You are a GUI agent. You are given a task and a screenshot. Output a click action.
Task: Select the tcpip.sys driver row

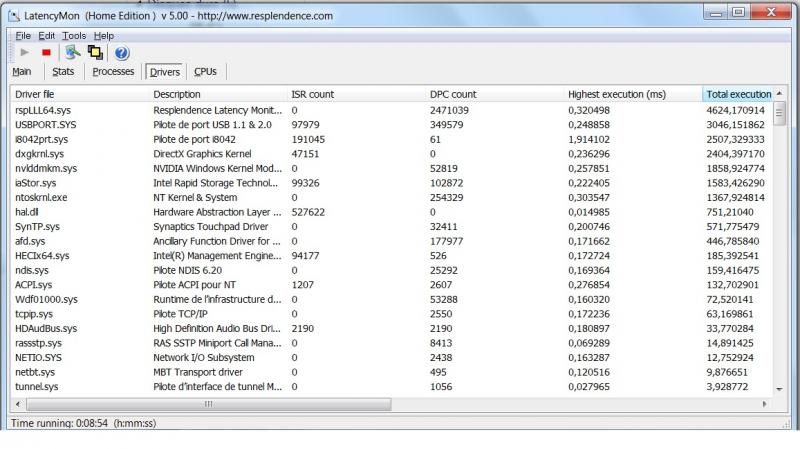coord(392,314)
